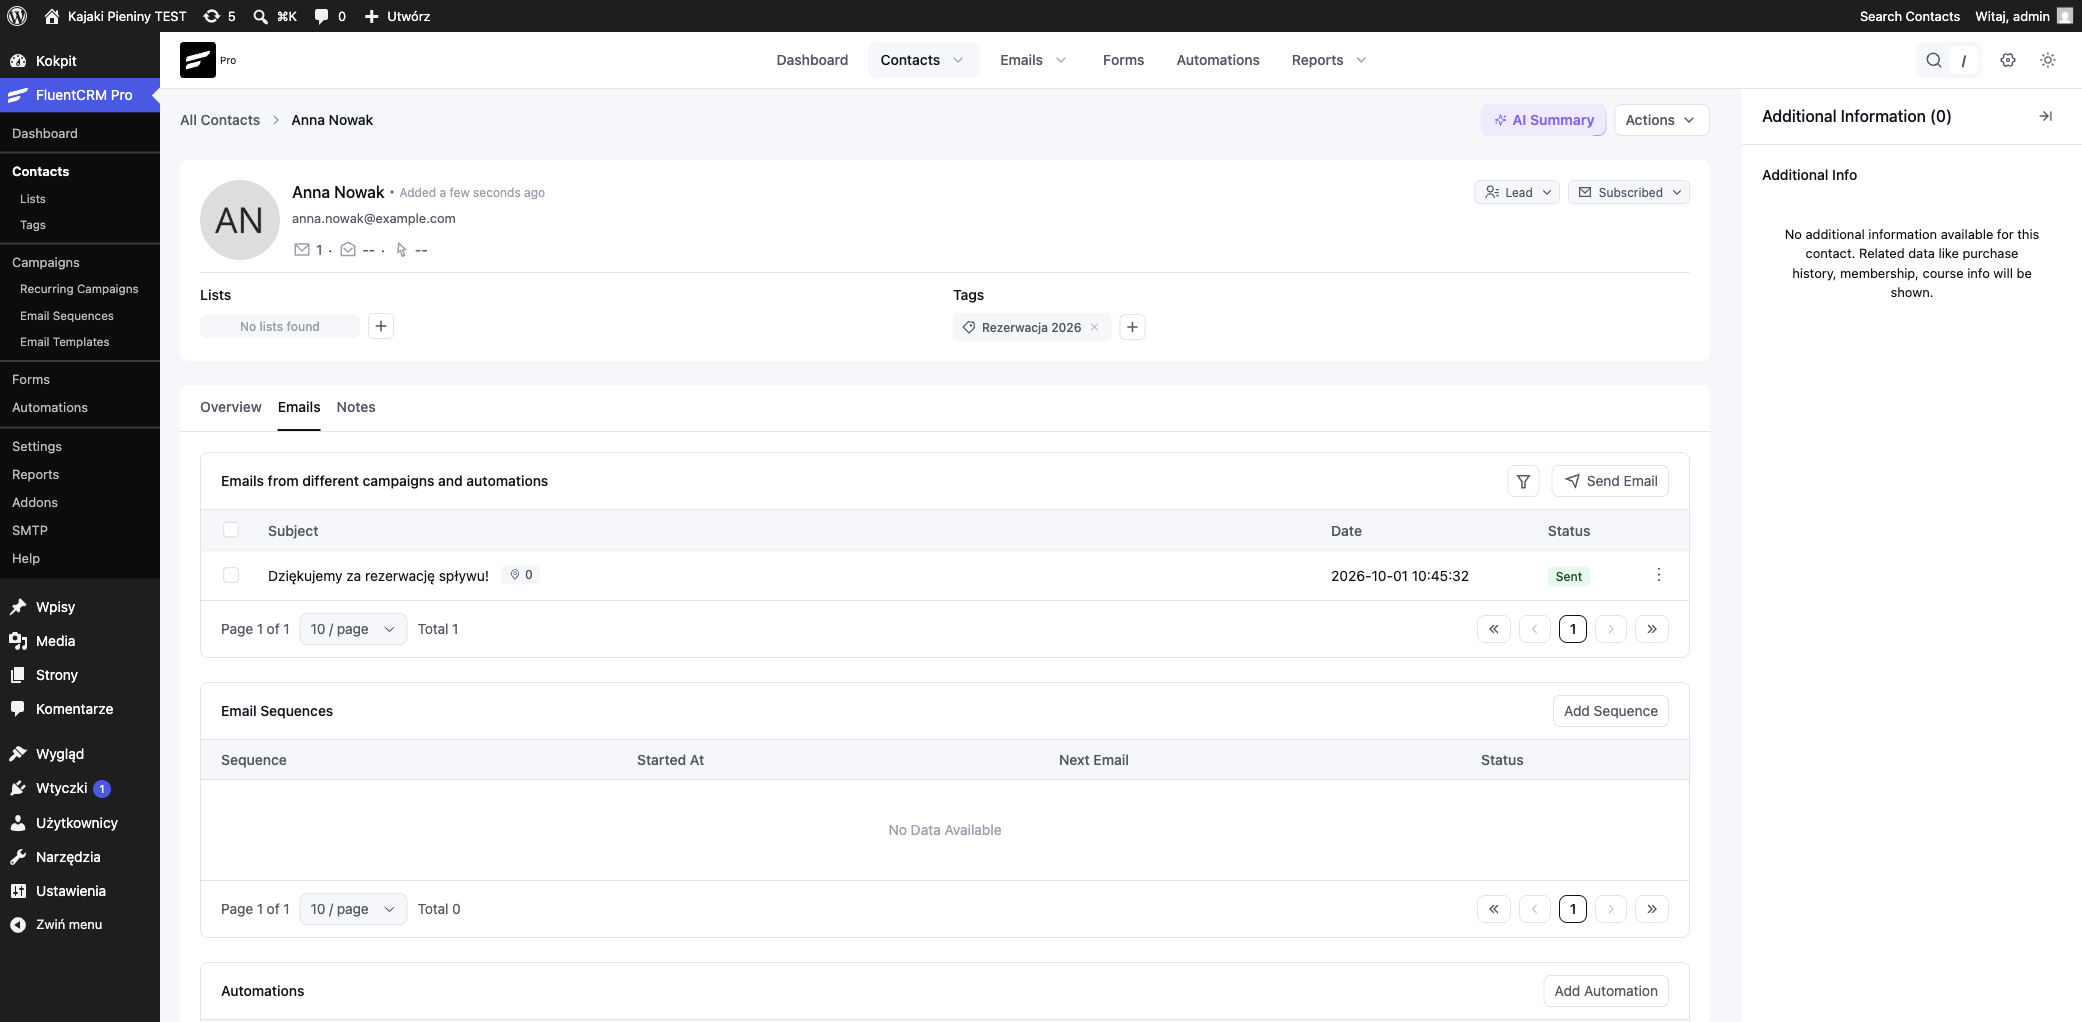The image size is (2082, 1022).
Task: Open the global settings gear icon
Action: [2008, 60]
